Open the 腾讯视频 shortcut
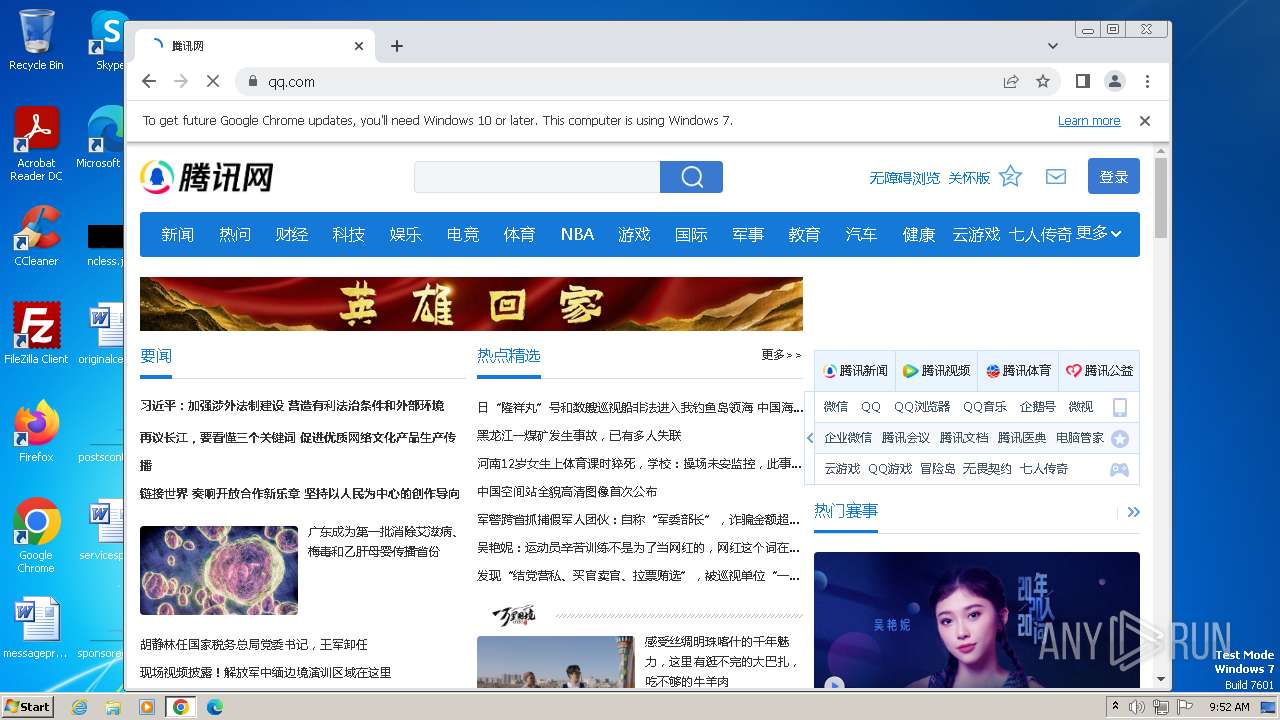Image resolution: width=1280 pixels, height=720 pixels. tap(937, 370)
